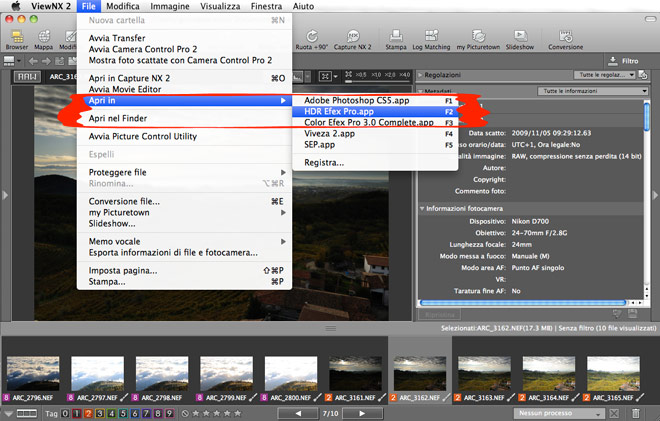The height and width of the screenshot is (421, 660).
Task: Apply tag 9 label
Action: coord(169,413)
